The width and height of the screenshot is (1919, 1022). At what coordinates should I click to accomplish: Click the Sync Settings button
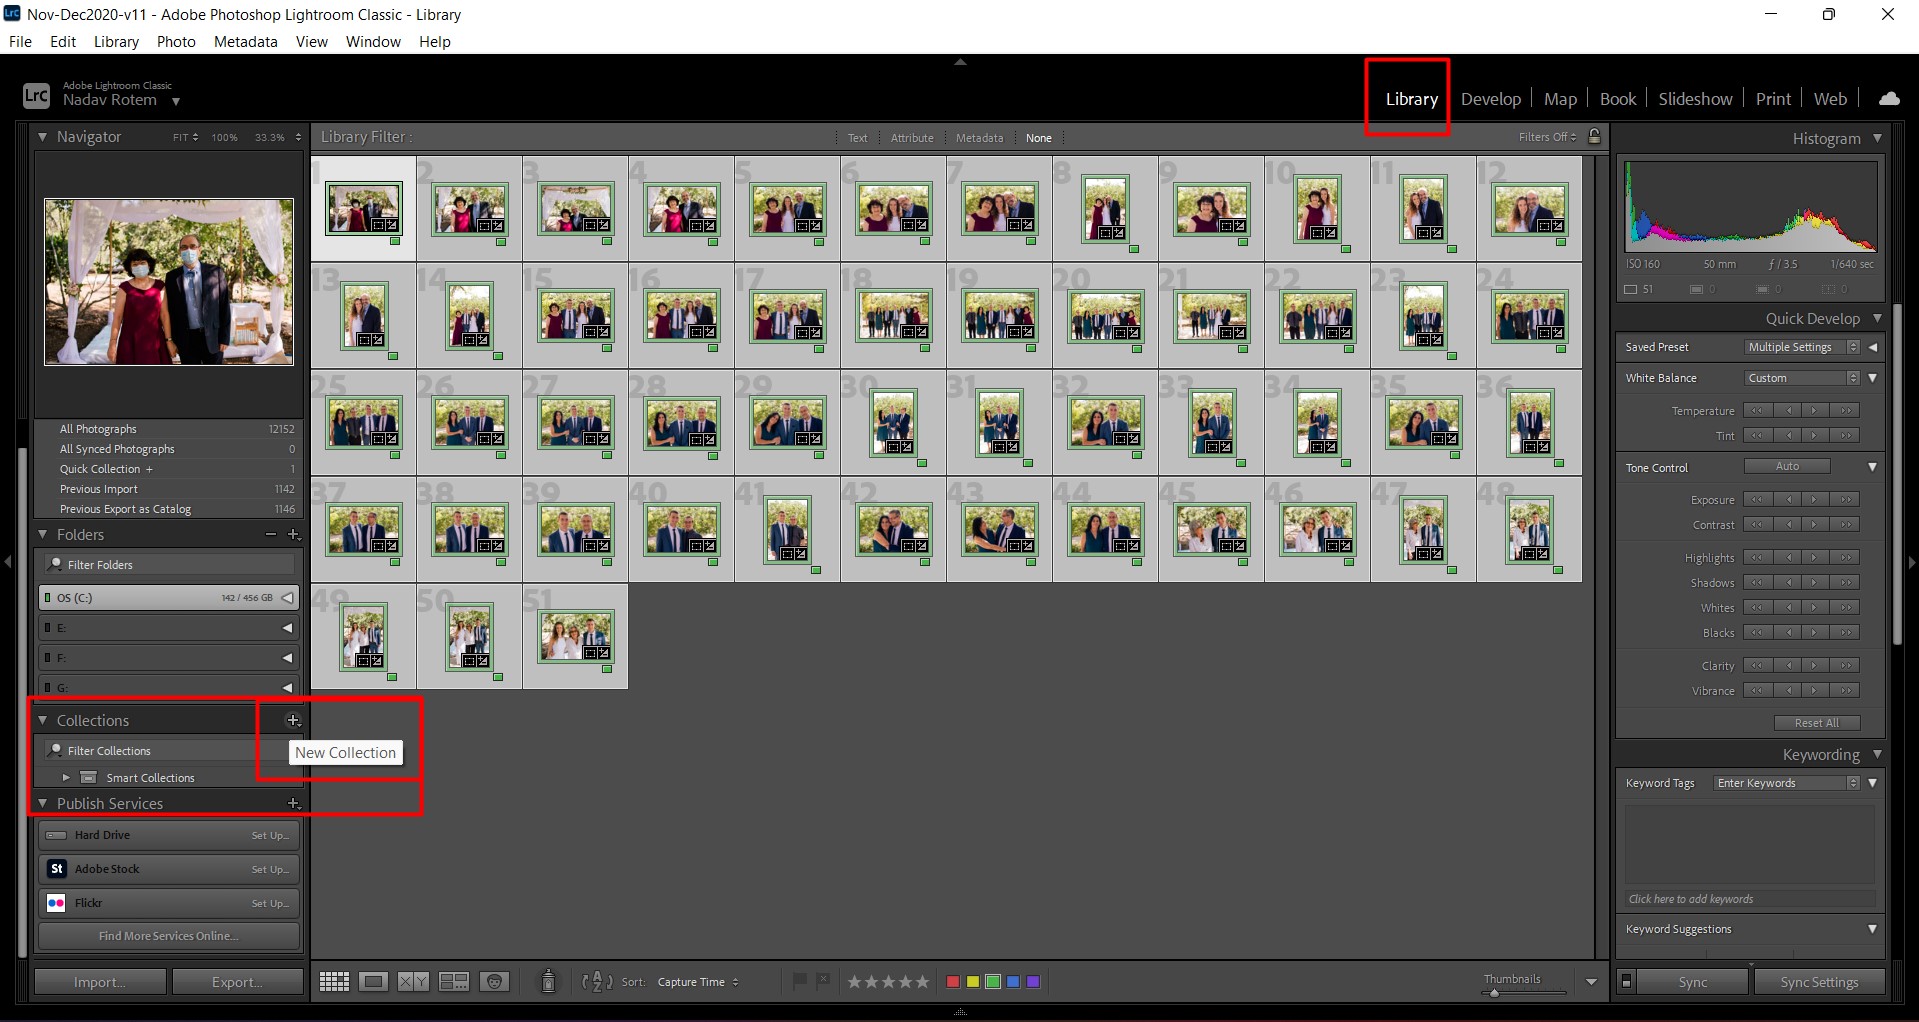(1819, 982)
